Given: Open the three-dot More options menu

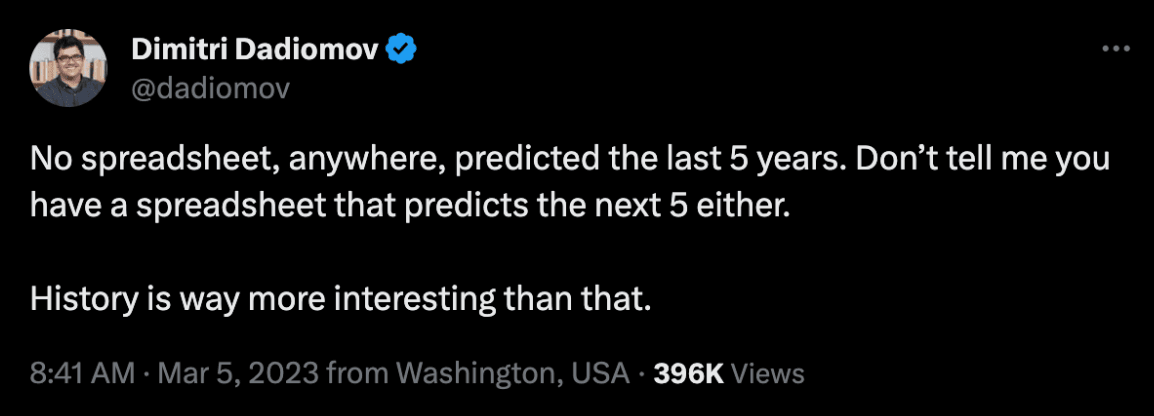Looking at the screenshot, I should coord(1114,49).
